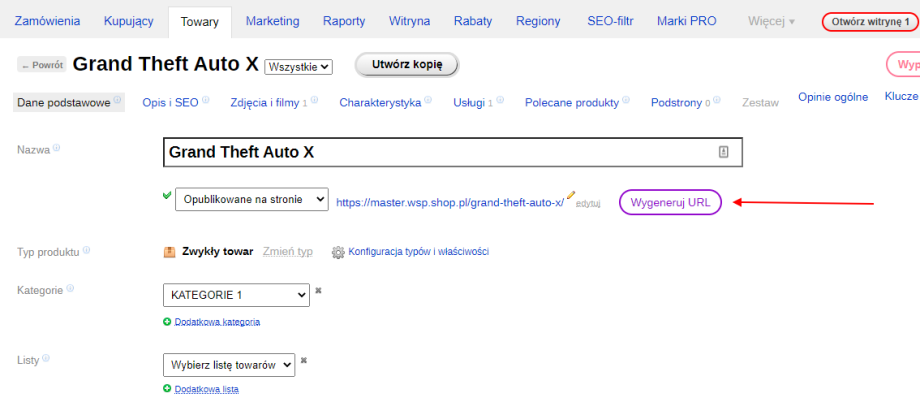The image size is (920, 402).
Task: Click green plus icon for Dodatkowa kategoria
Action: [167, 322]
